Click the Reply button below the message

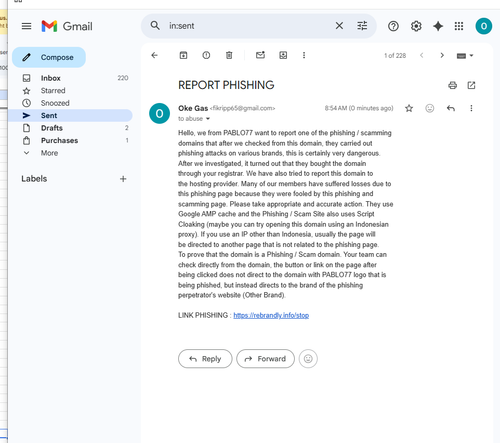coord(205,359)
